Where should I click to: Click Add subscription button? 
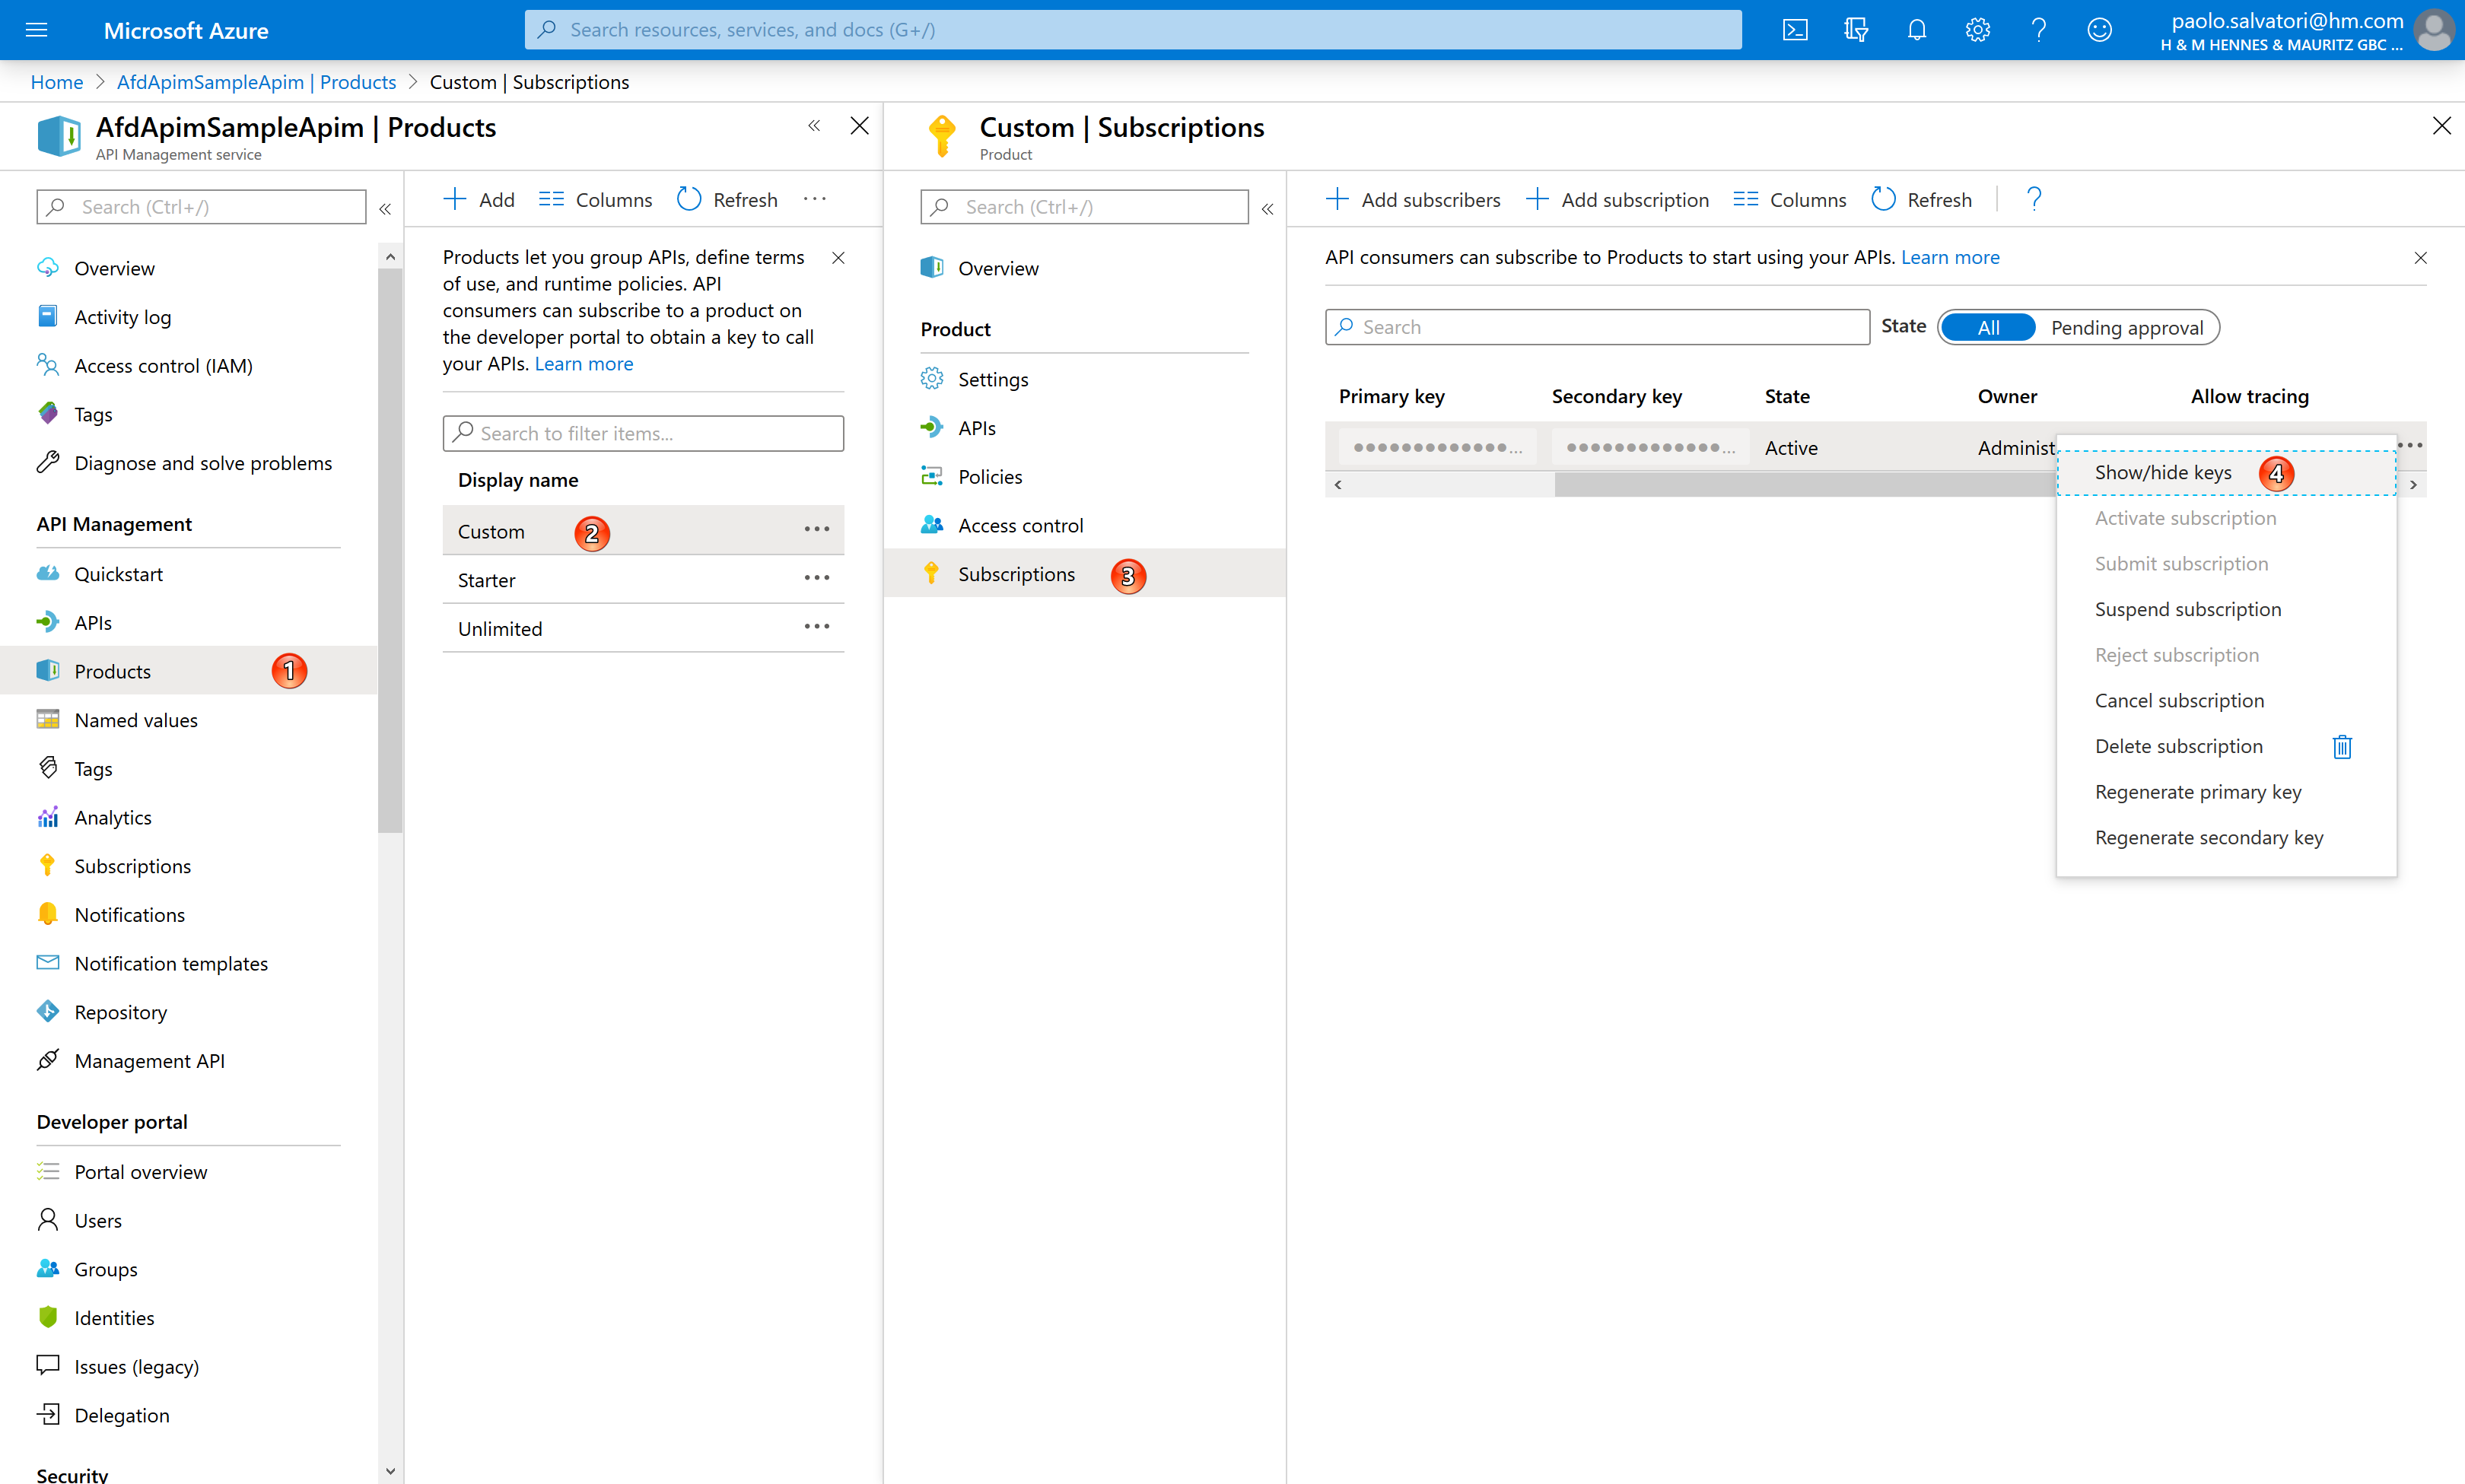(x=1618, y=200)
